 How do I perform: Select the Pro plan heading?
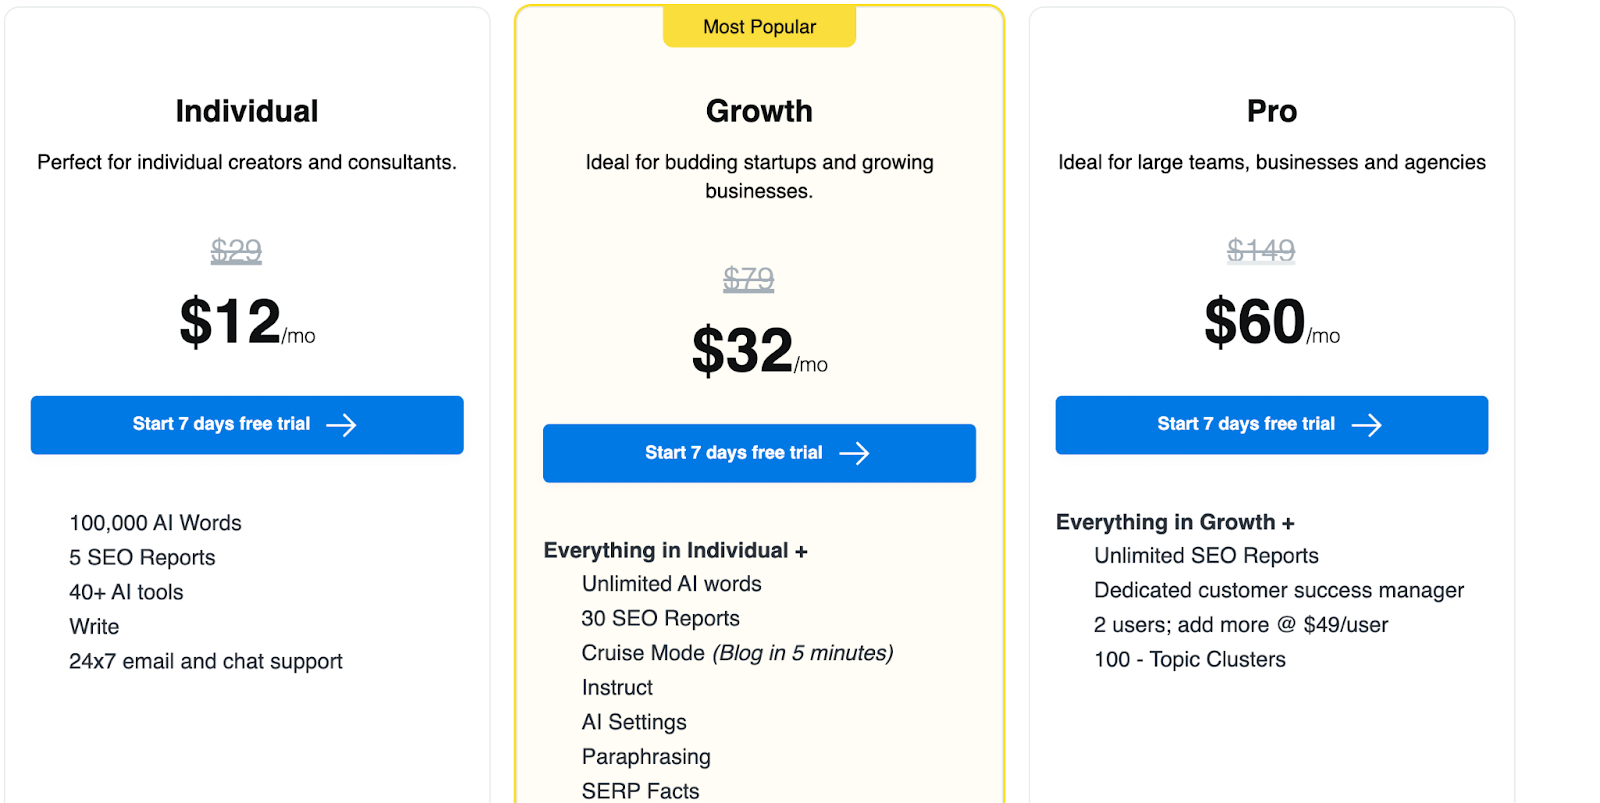1272,111
